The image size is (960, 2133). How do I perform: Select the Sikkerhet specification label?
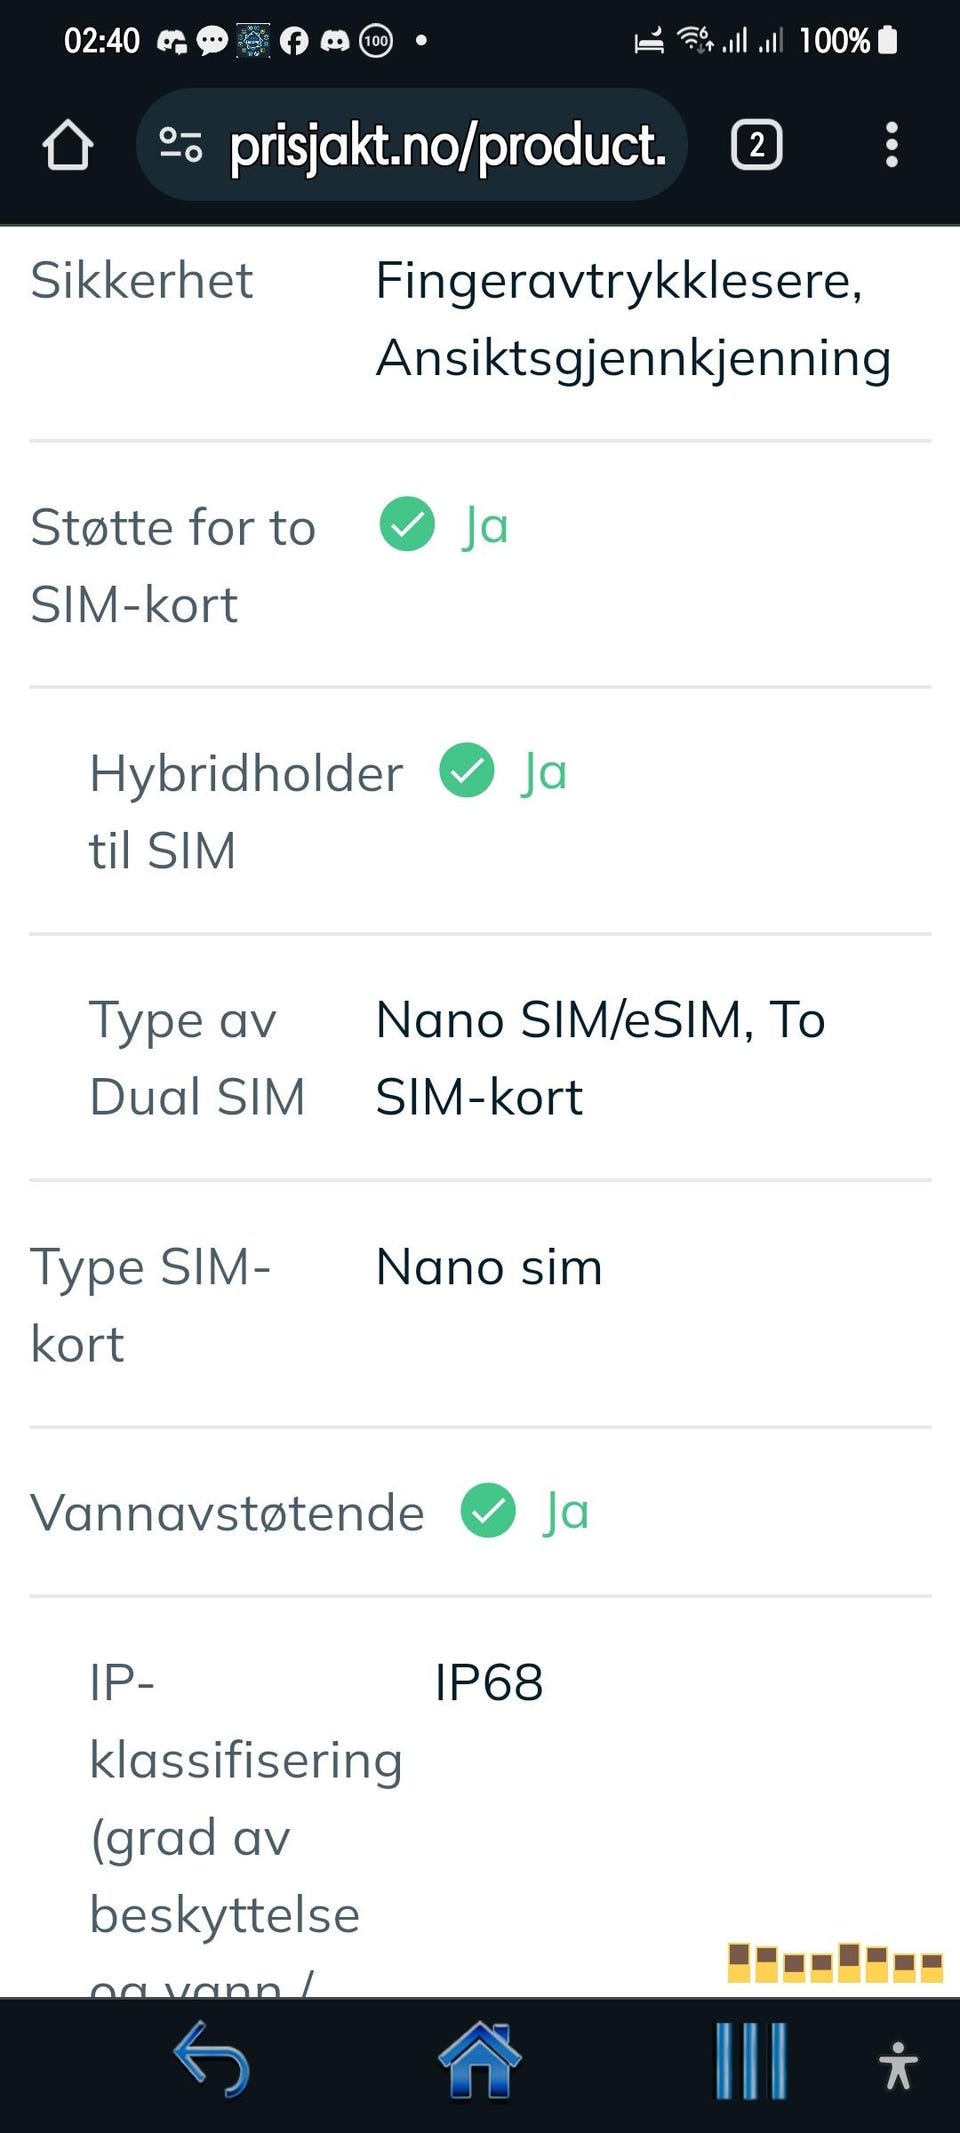click(141, 280)
